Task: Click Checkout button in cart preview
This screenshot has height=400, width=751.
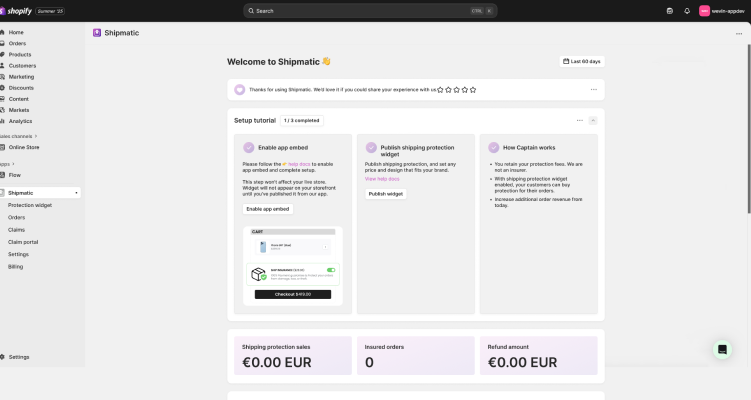Action: pos(293,294)
